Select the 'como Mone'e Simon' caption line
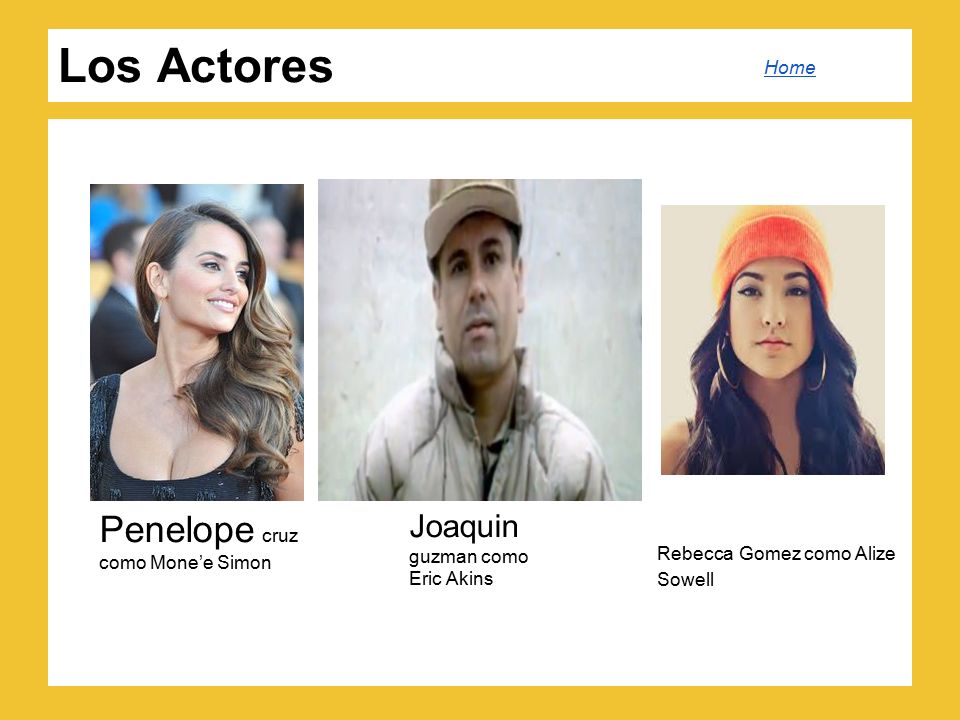The image size is (960, 720). click(x=185, y=563)
